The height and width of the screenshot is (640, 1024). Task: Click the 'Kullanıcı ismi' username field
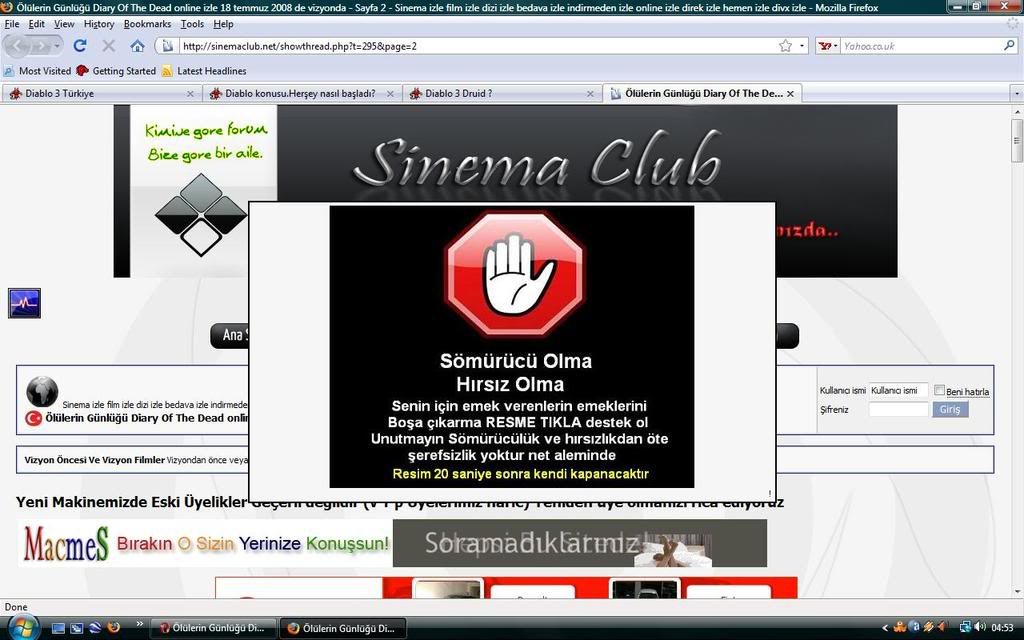point(898,391)
